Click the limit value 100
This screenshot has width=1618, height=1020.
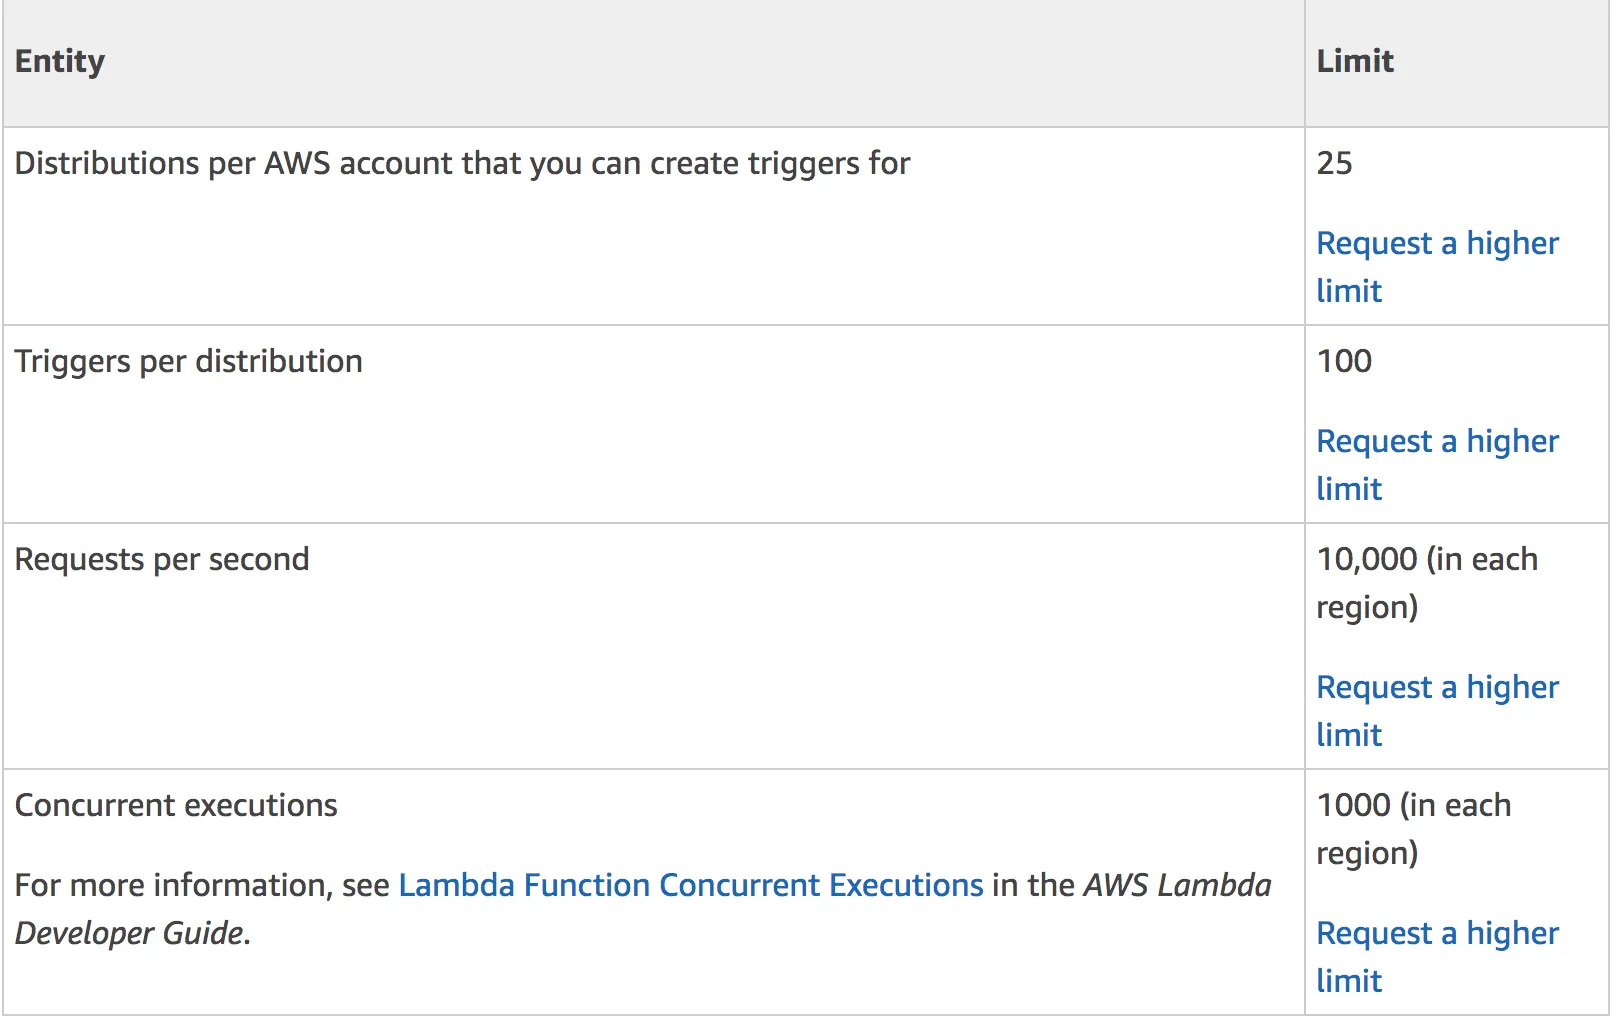click(x=1344, y=362)
